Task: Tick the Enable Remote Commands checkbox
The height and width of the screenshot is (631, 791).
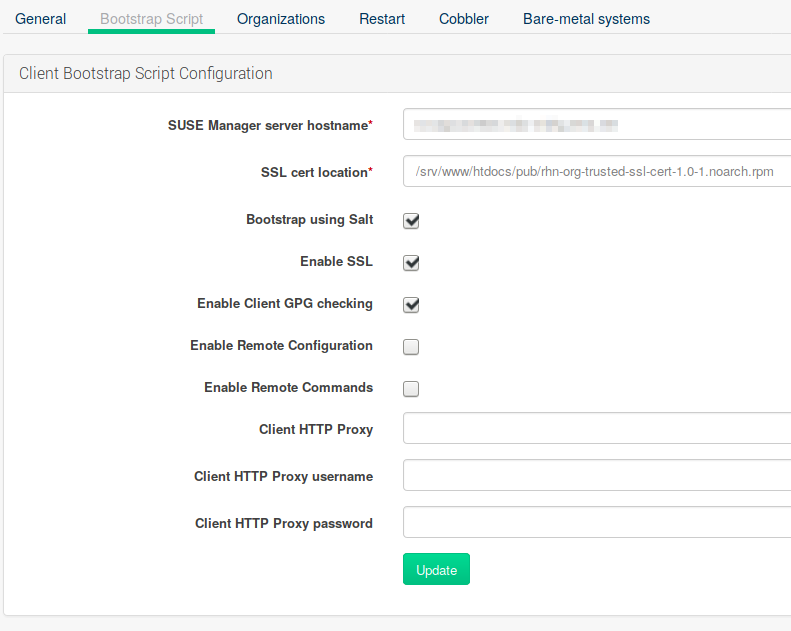Action: 411,389
